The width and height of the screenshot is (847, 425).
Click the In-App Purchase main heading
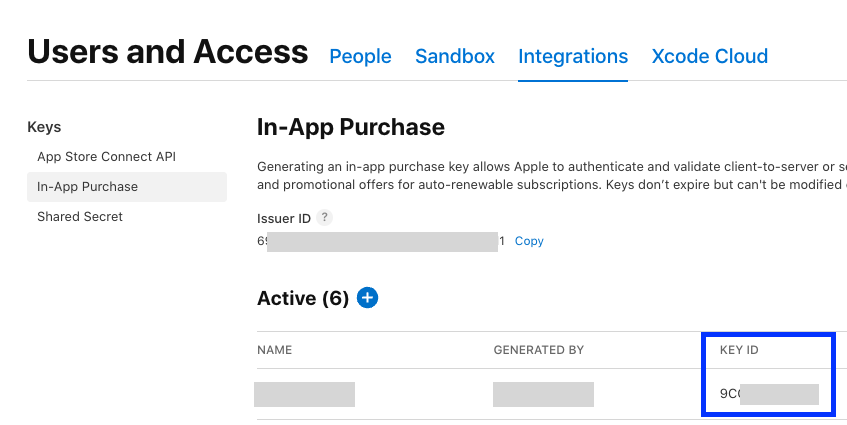351,127
